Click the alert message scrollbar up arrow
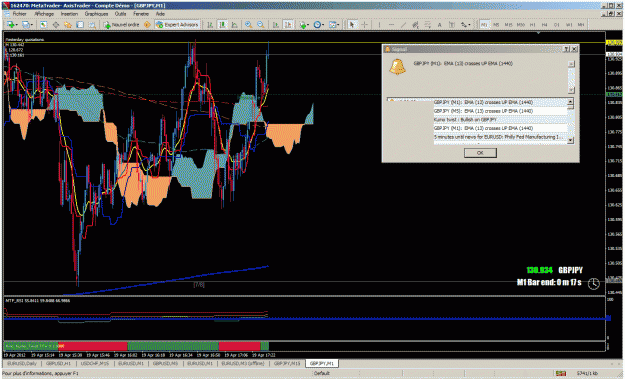Image resolution: width=625 pixels, height=379 pixels. (571, 64)
